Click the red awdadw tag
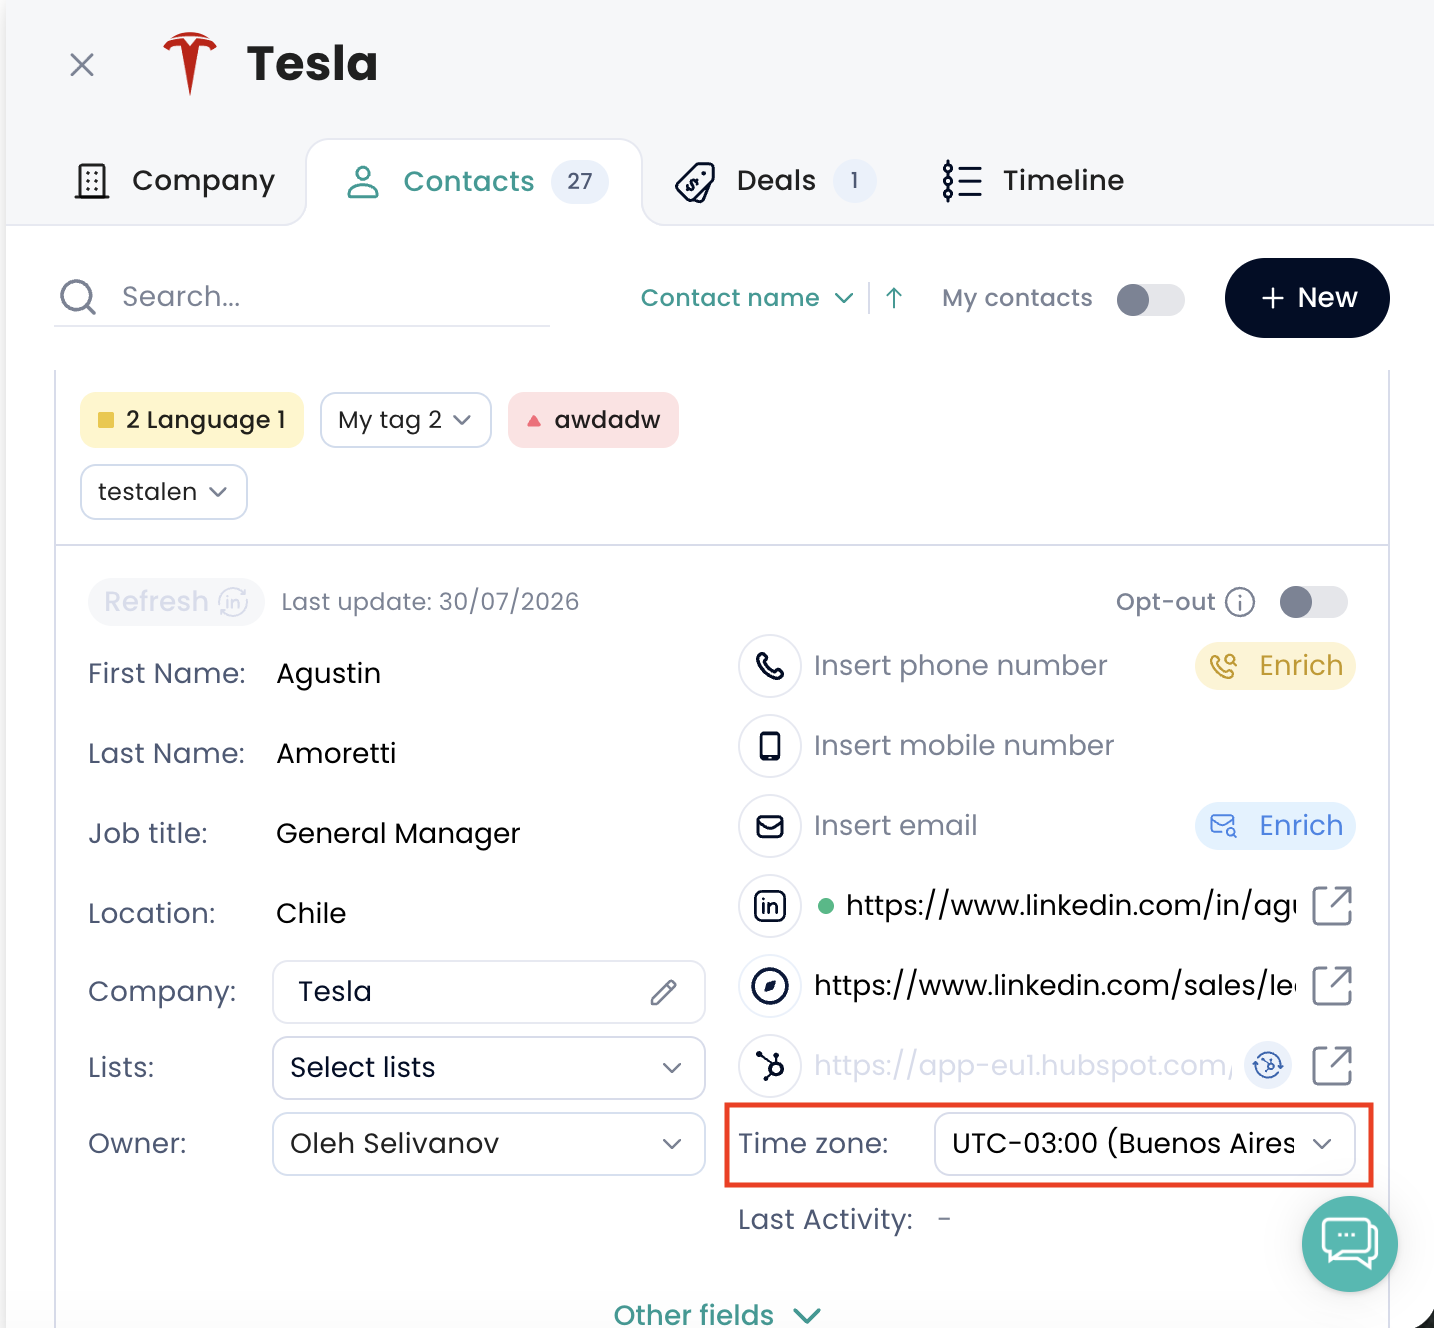 point(593,420)
